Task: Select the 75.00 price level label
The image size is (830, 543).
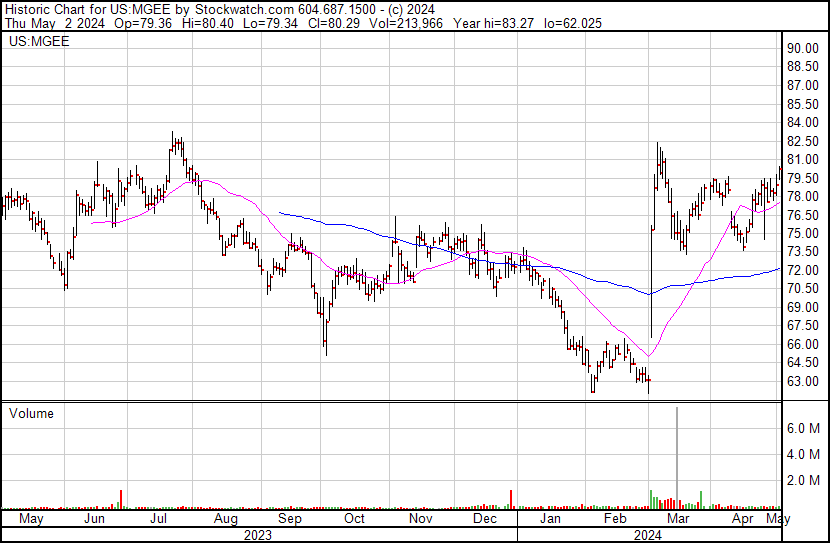Action: point(802,233)
